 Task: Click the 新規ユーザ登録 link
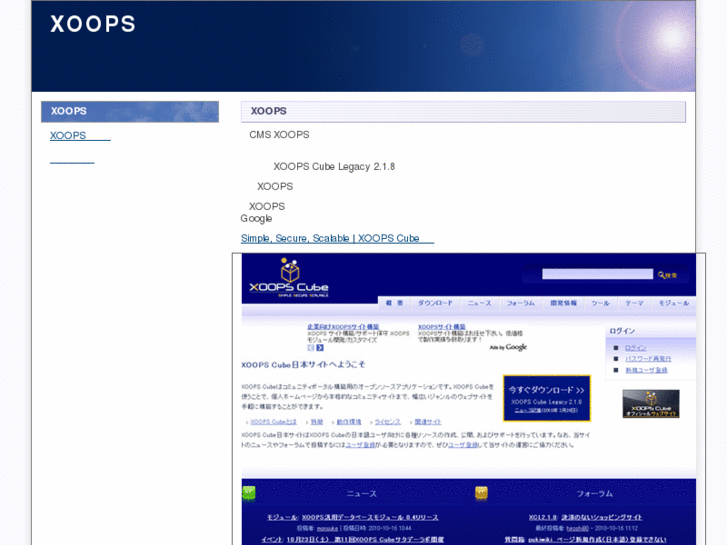[646, 370]
